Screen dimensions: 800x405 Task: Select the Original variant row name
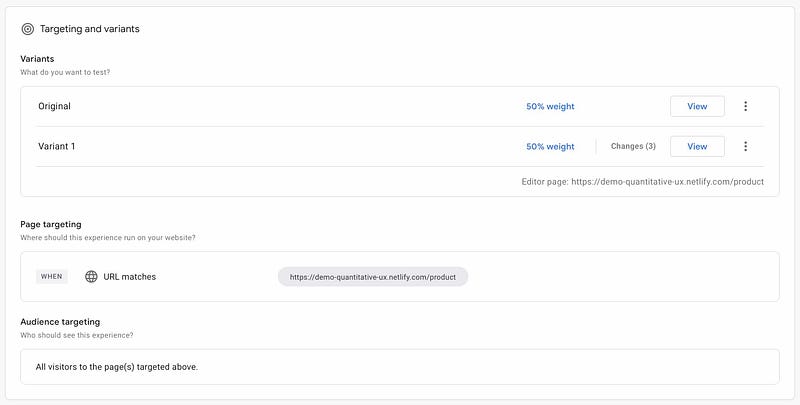(55, 106)
